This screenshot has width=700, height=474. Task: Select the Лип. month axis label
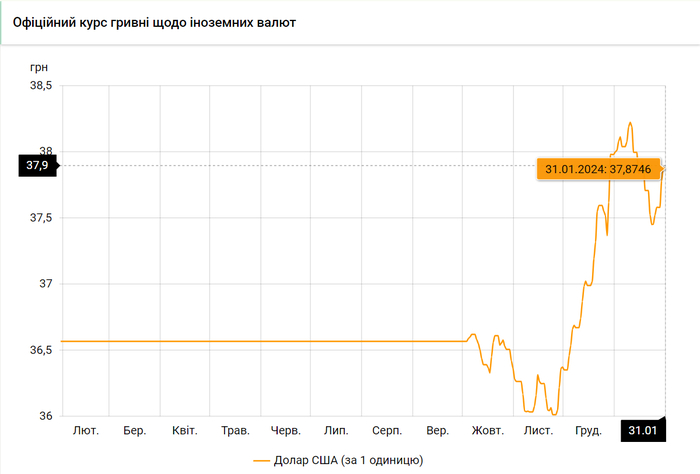[336, 431]
